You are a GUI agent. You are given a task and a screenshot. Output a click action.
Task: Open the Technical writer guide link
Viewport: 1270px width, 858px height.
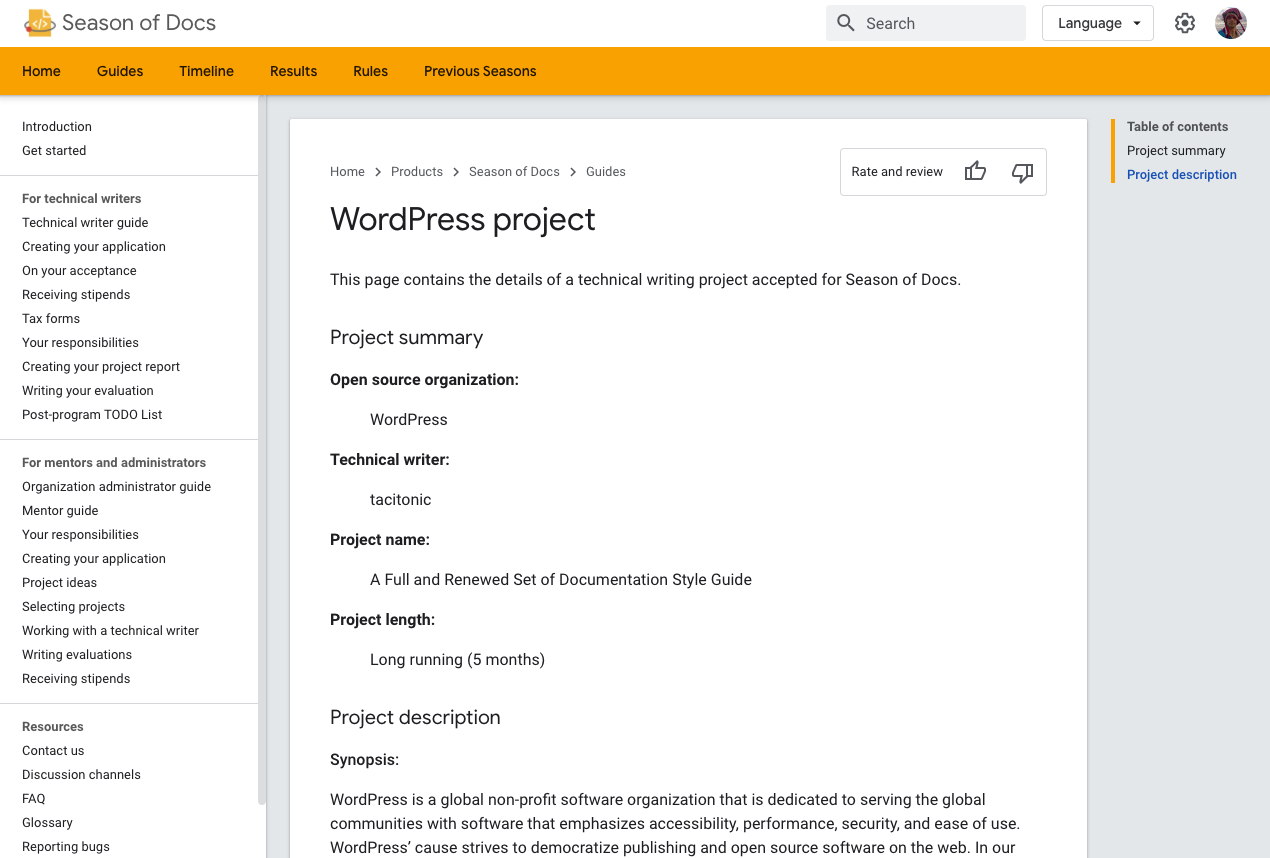point(85,222)
